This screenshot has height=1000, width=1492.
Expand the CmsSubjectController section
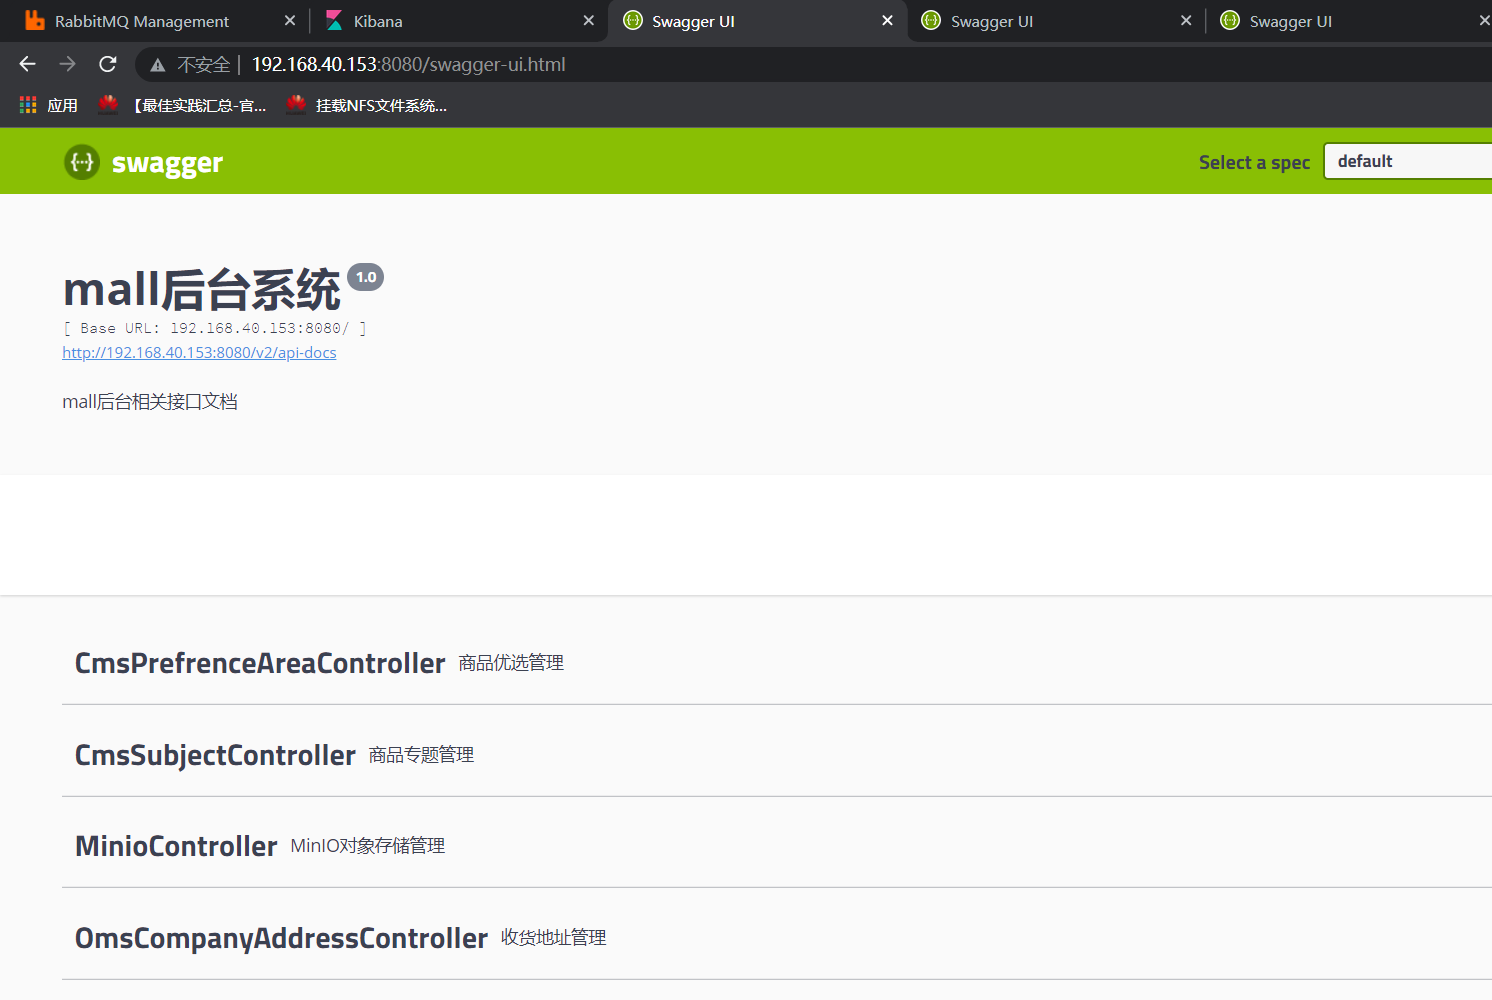coord(215,754)
